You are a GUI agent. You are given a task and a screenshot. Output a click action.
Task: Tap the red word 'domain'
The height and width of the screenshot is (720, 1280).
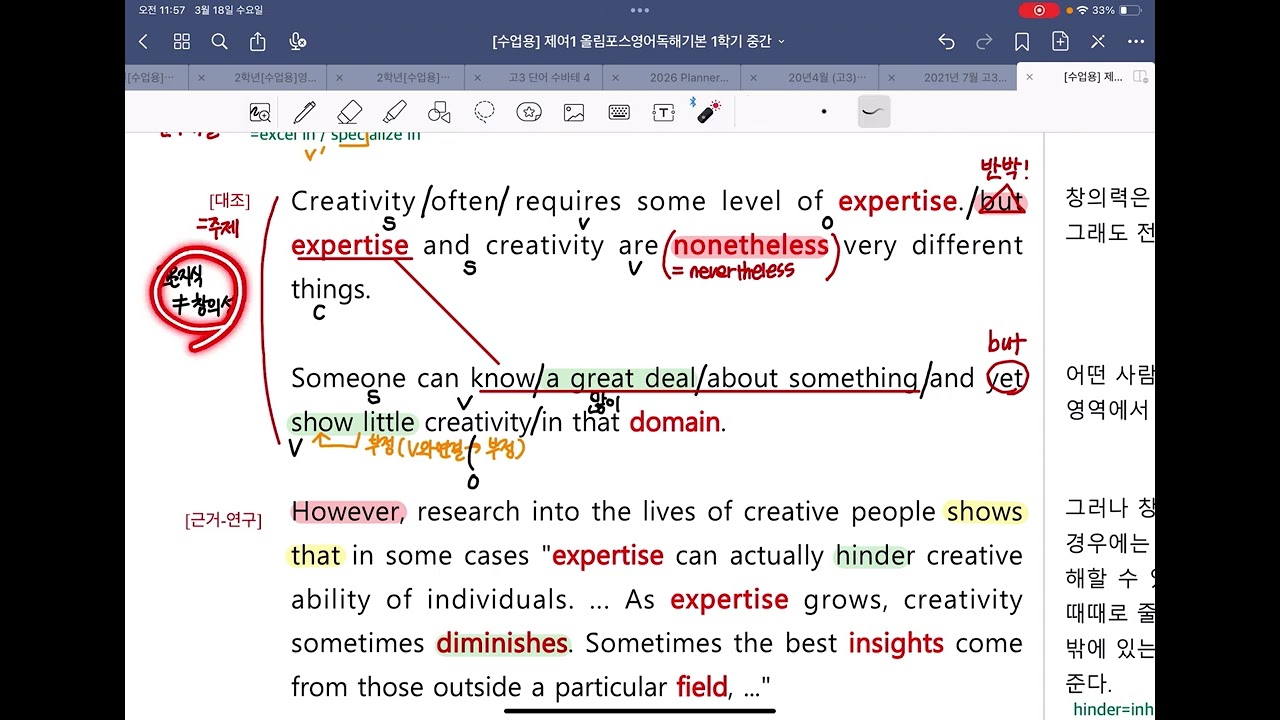pos(675,422)
